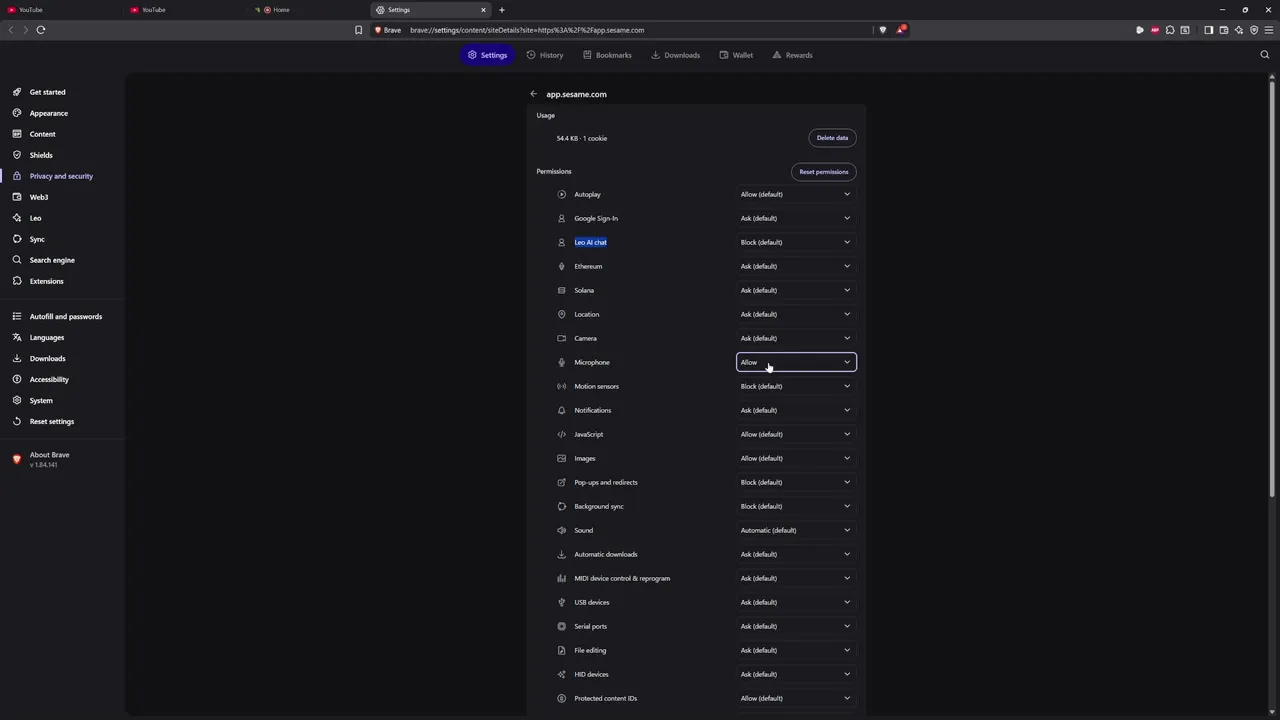1280x720 pixels.
Task: Open the Sound permission dropdown
Action: click(796, 530)
